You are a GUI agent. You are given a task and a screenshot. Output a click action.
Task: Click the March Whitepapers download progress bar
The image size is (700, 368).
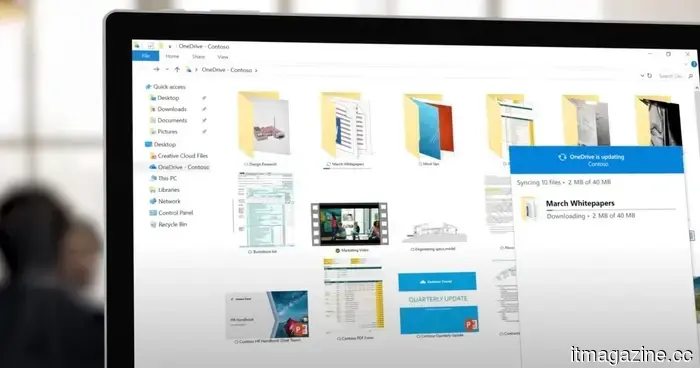pos(610,209)
